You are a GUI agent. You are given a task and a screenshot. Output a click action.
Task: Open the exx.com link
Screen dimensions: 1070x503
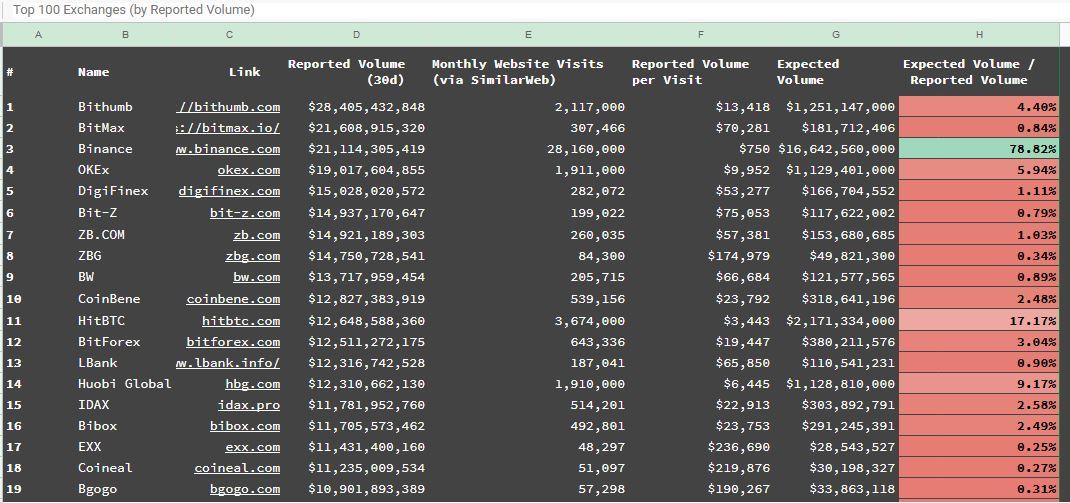coord(252,447)
